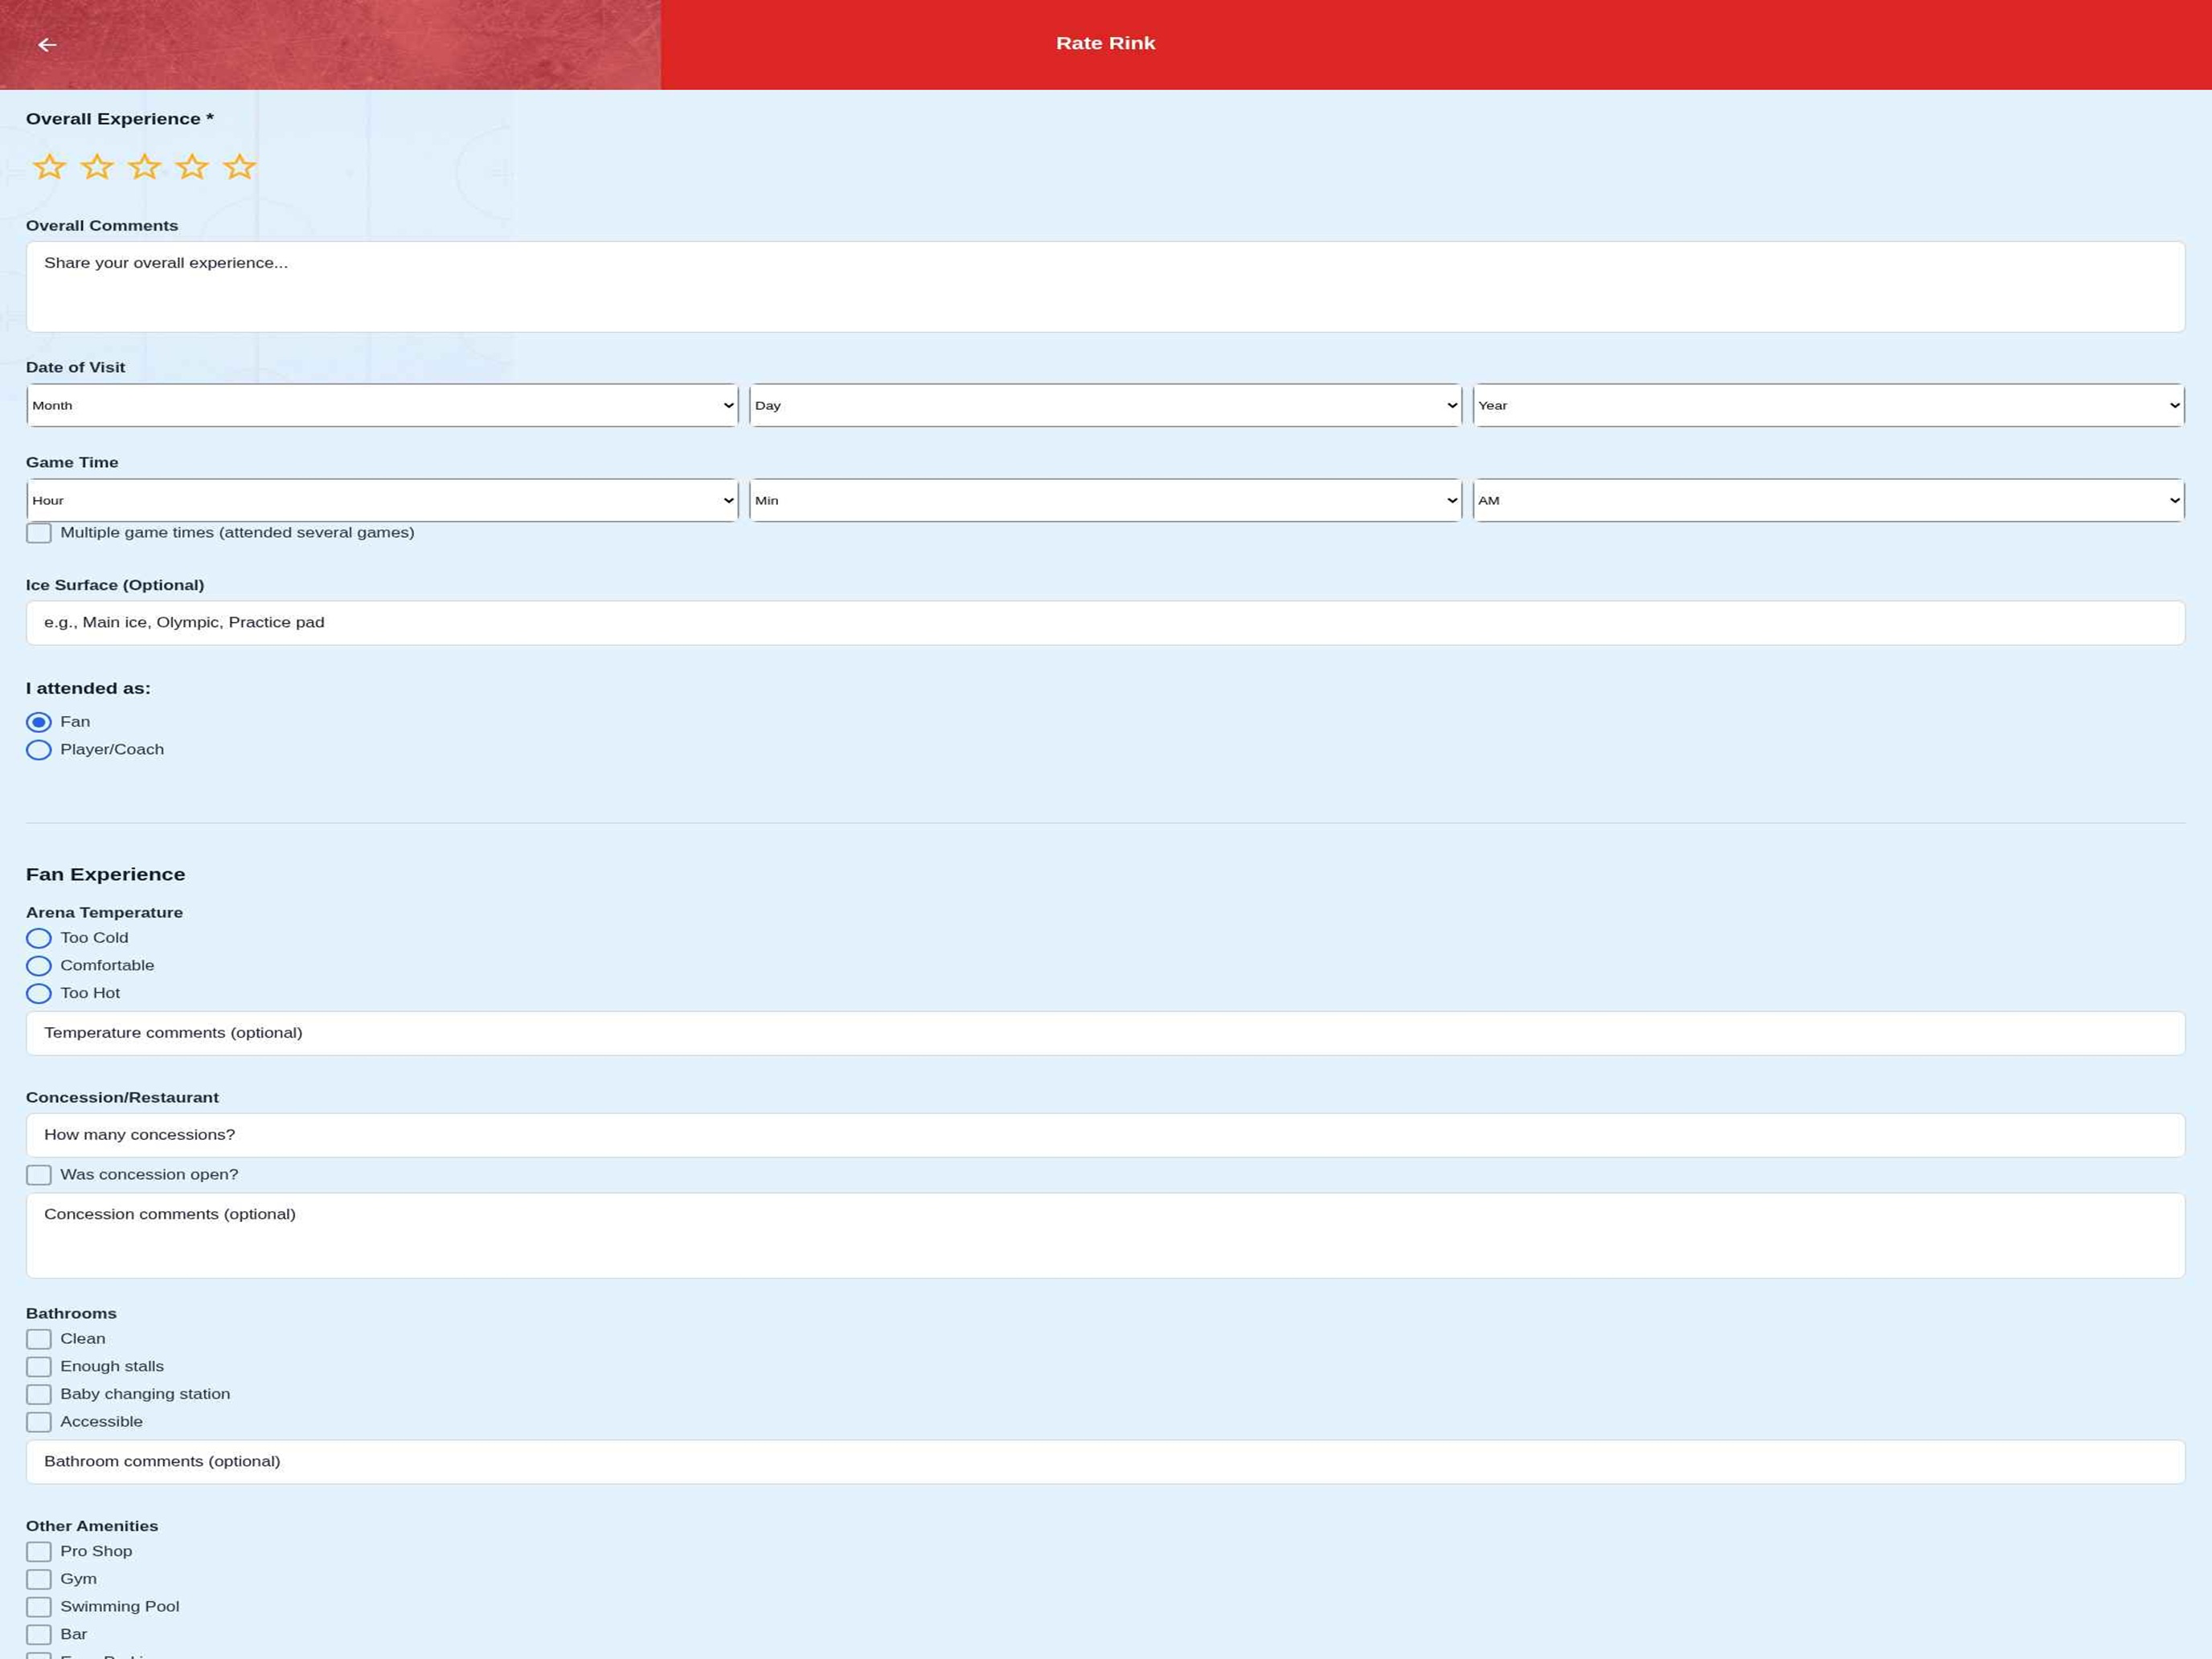The width and height of the screenshot is (2212, 1659).
Task: Check Baby changing station checkbox
Action: (39, 1394)
